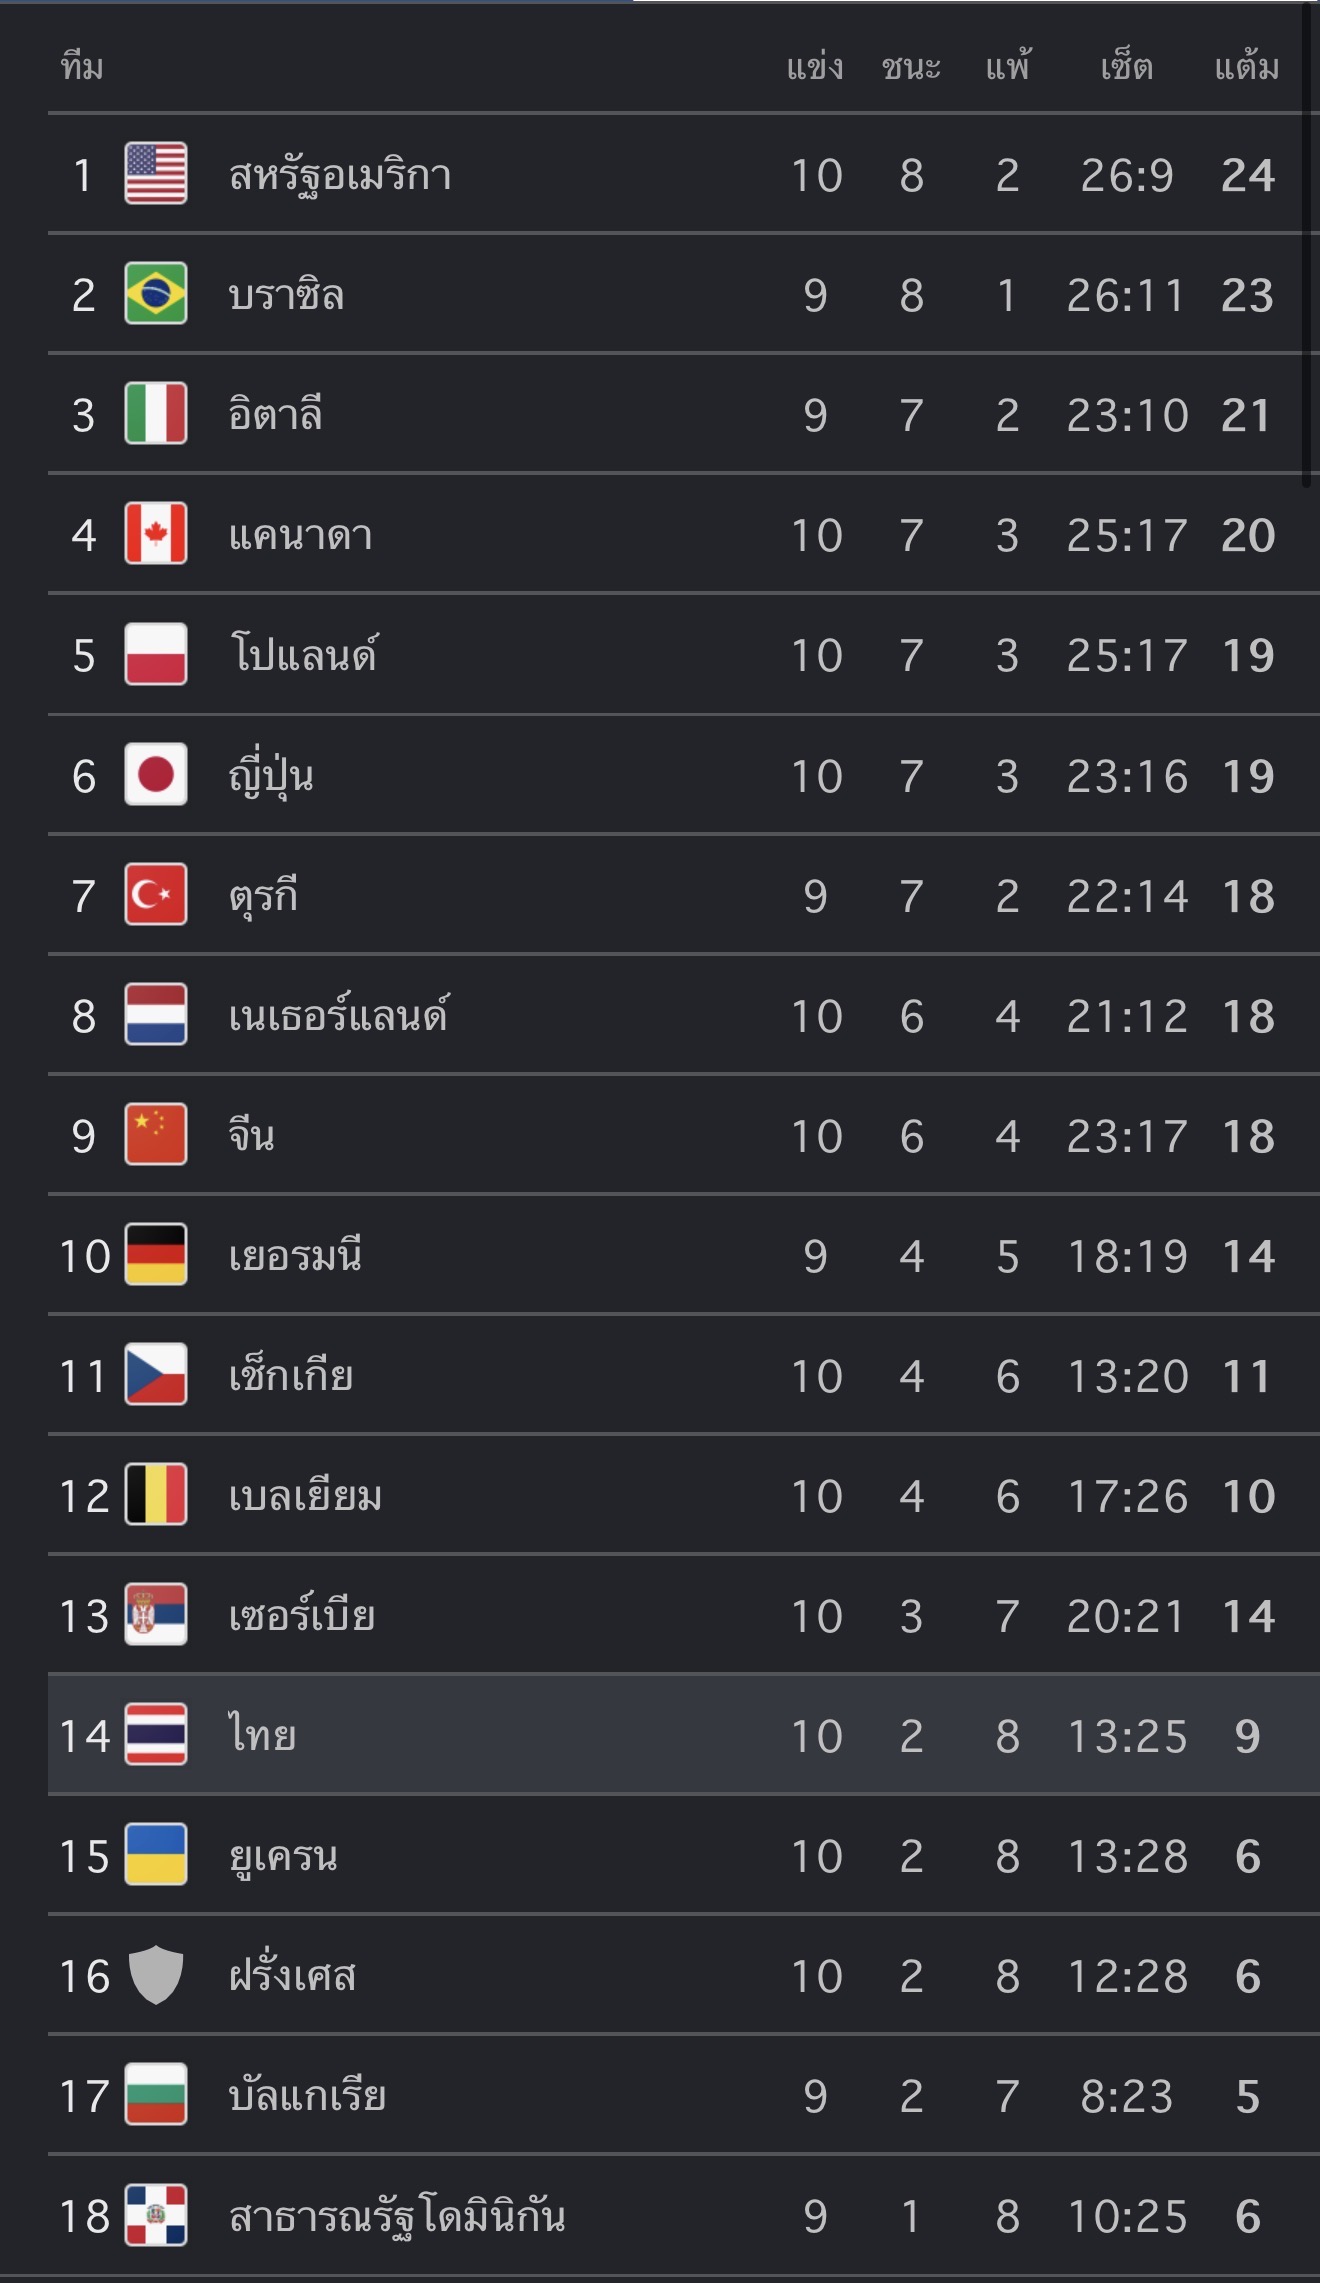Click the ชนะ column header
The width and height of the screenshot is (1320, 2283).
[x=911, y=67]
